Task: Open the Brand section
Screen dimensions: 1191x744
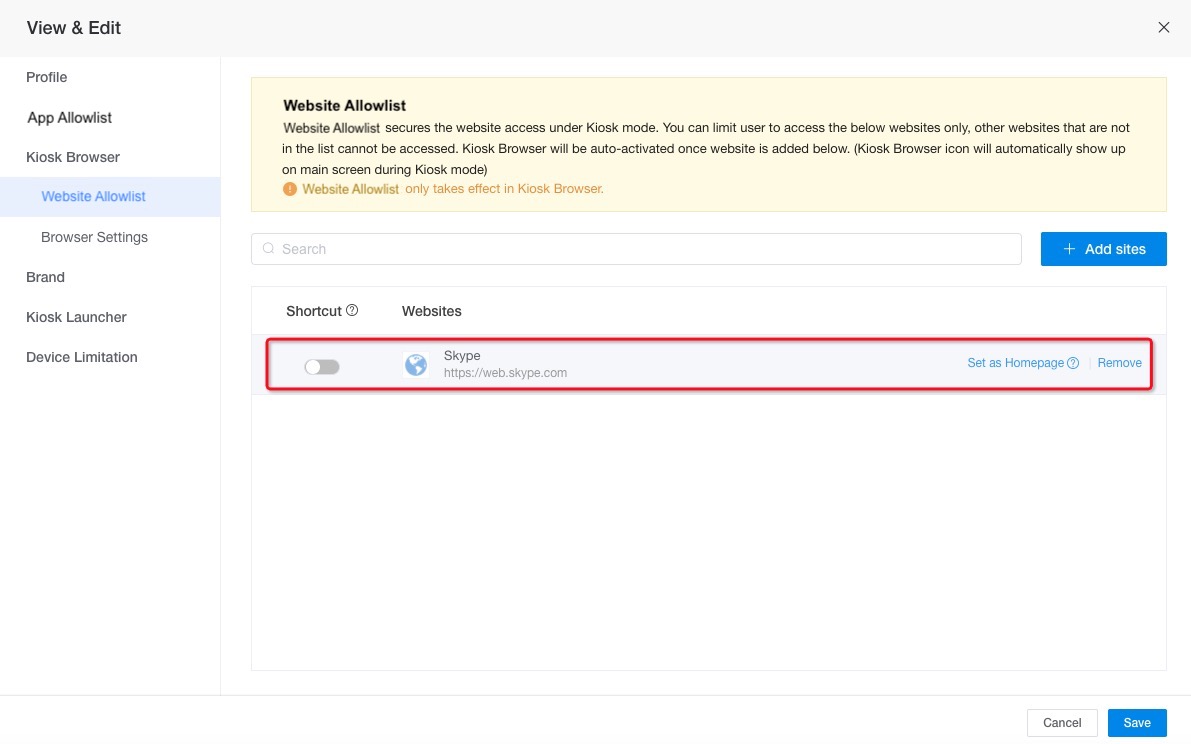Action: [x=45, y=277]
